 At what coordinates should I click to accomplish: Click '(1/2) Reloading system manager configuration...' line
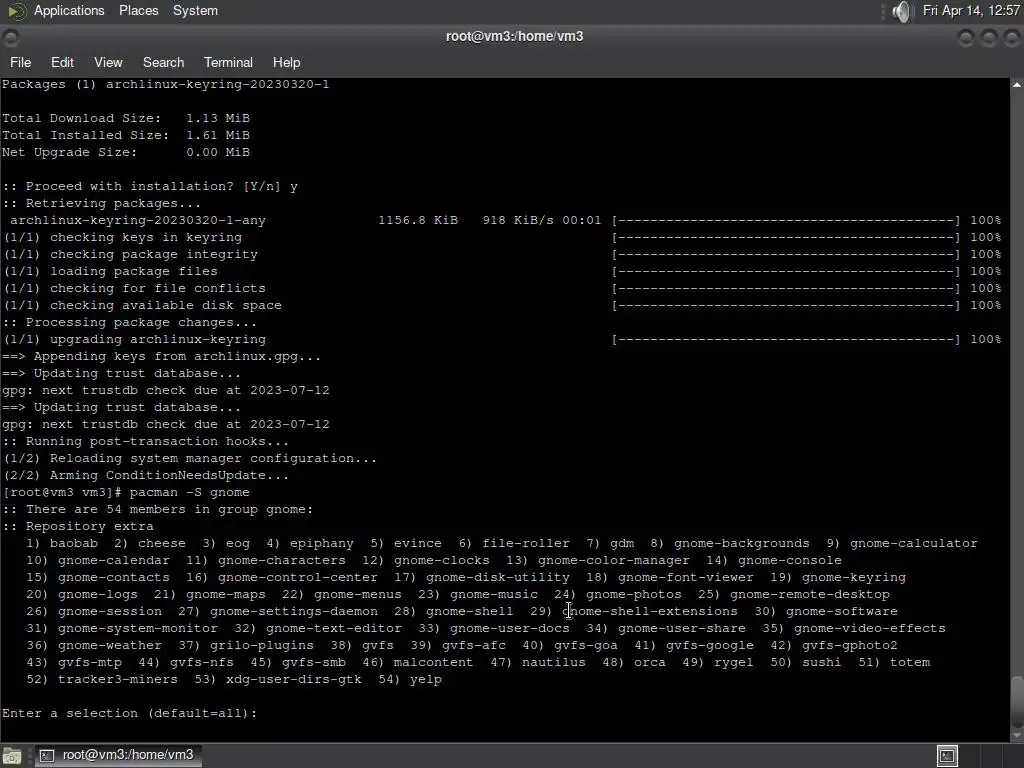189,458
